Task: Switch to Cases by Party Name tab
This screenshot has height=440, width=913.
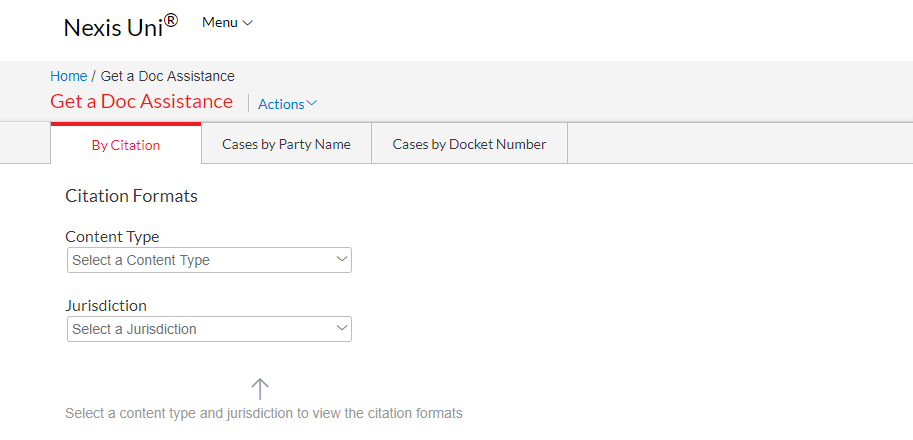Action: [286, 144]
